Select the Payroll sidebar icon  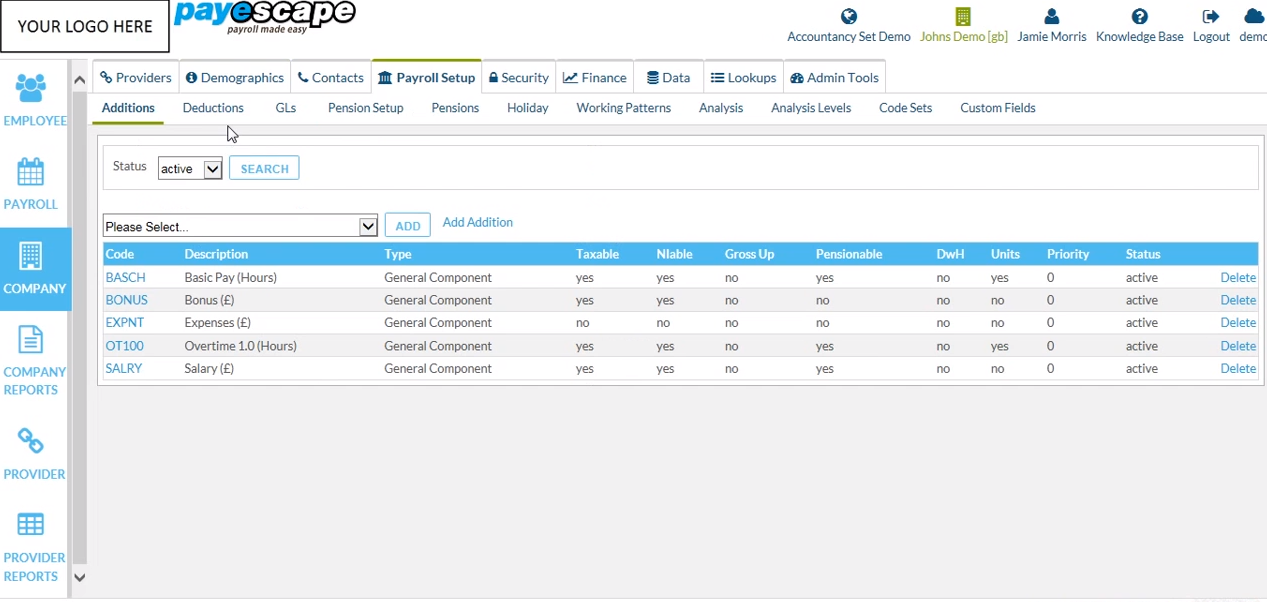coord(30,182)
